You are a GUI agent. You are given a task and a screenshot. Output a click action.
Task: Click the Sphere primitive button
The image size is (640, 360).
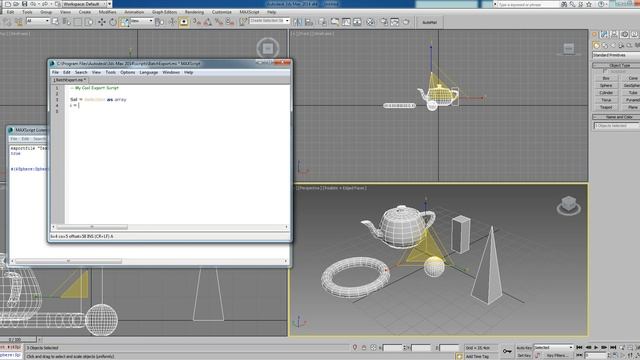click(x=606, y=85)
